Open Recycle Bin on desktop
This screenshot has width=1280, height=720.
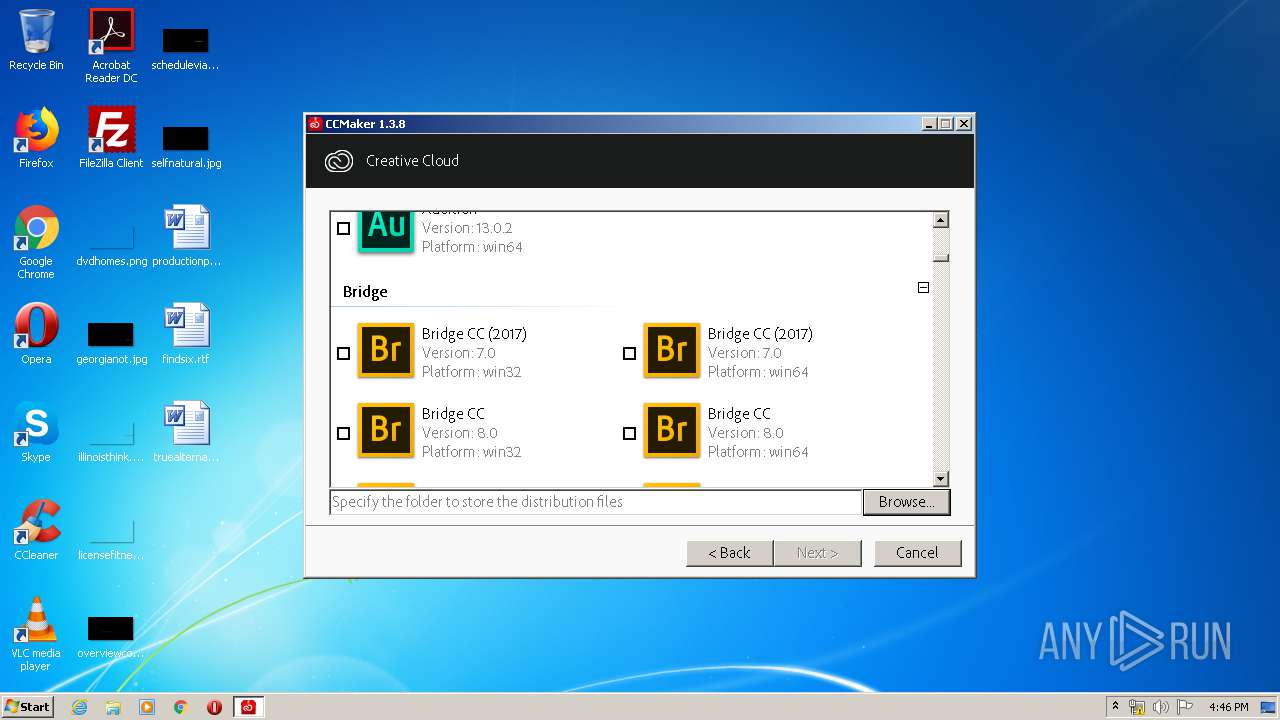coord(36,41)
